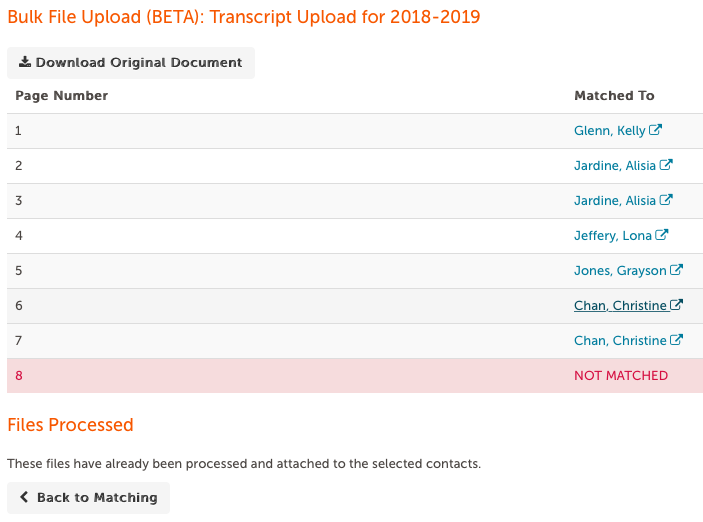
Task: Click external link icon beside Glenn, Kelly
Action: (655, 130)
